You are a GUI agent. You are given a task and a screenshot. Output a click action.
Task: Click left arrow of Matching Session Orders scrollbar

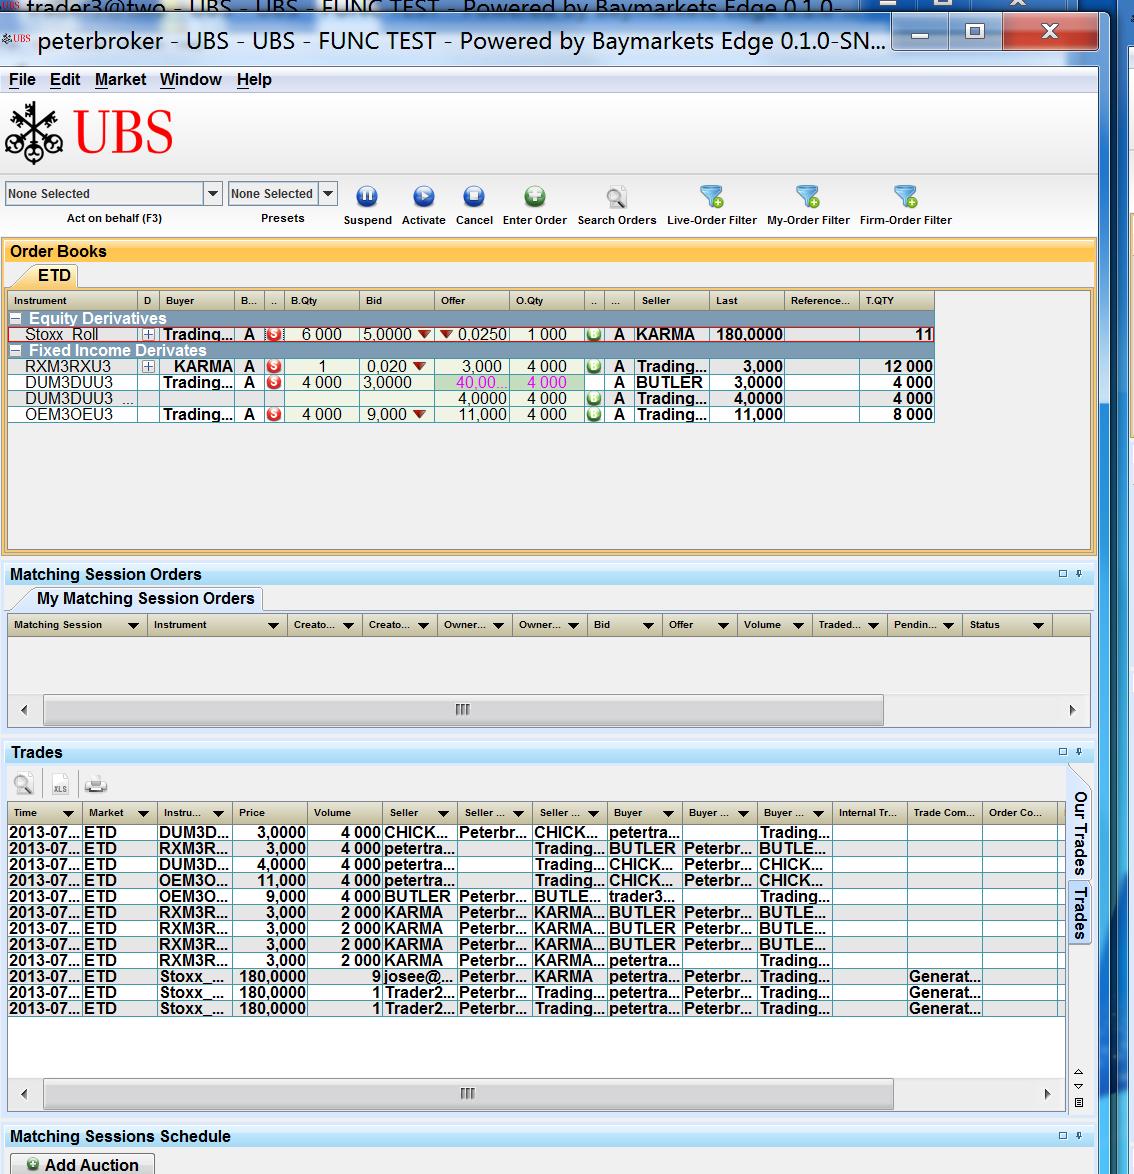click(x=24, y=710)
